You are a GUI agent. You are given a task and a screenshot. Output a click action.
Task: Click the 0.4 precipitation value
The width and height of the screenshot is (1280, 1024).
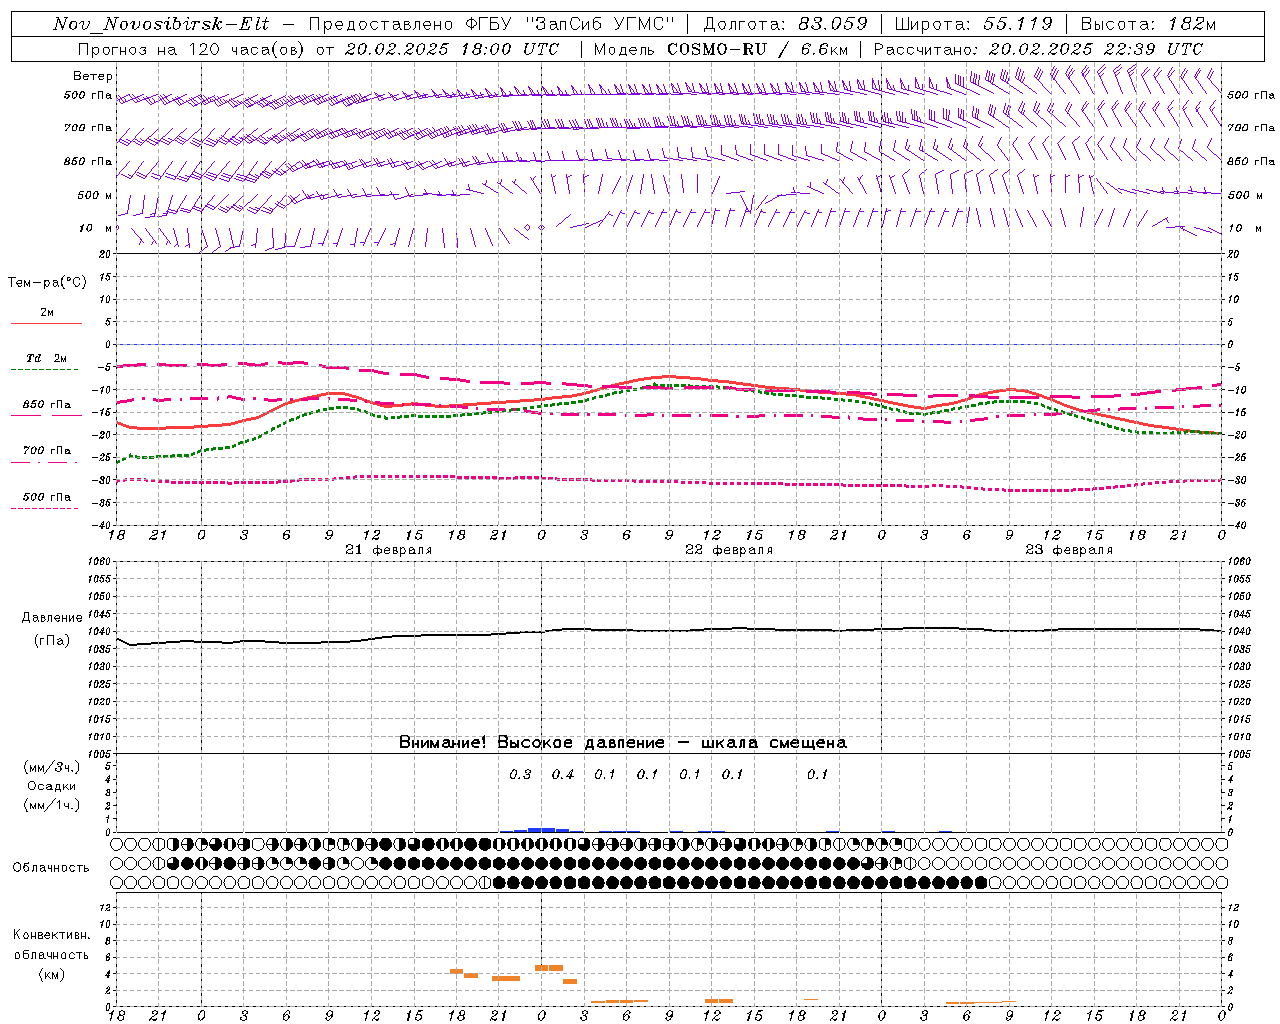pyautogui.click(x=563, y=774)
